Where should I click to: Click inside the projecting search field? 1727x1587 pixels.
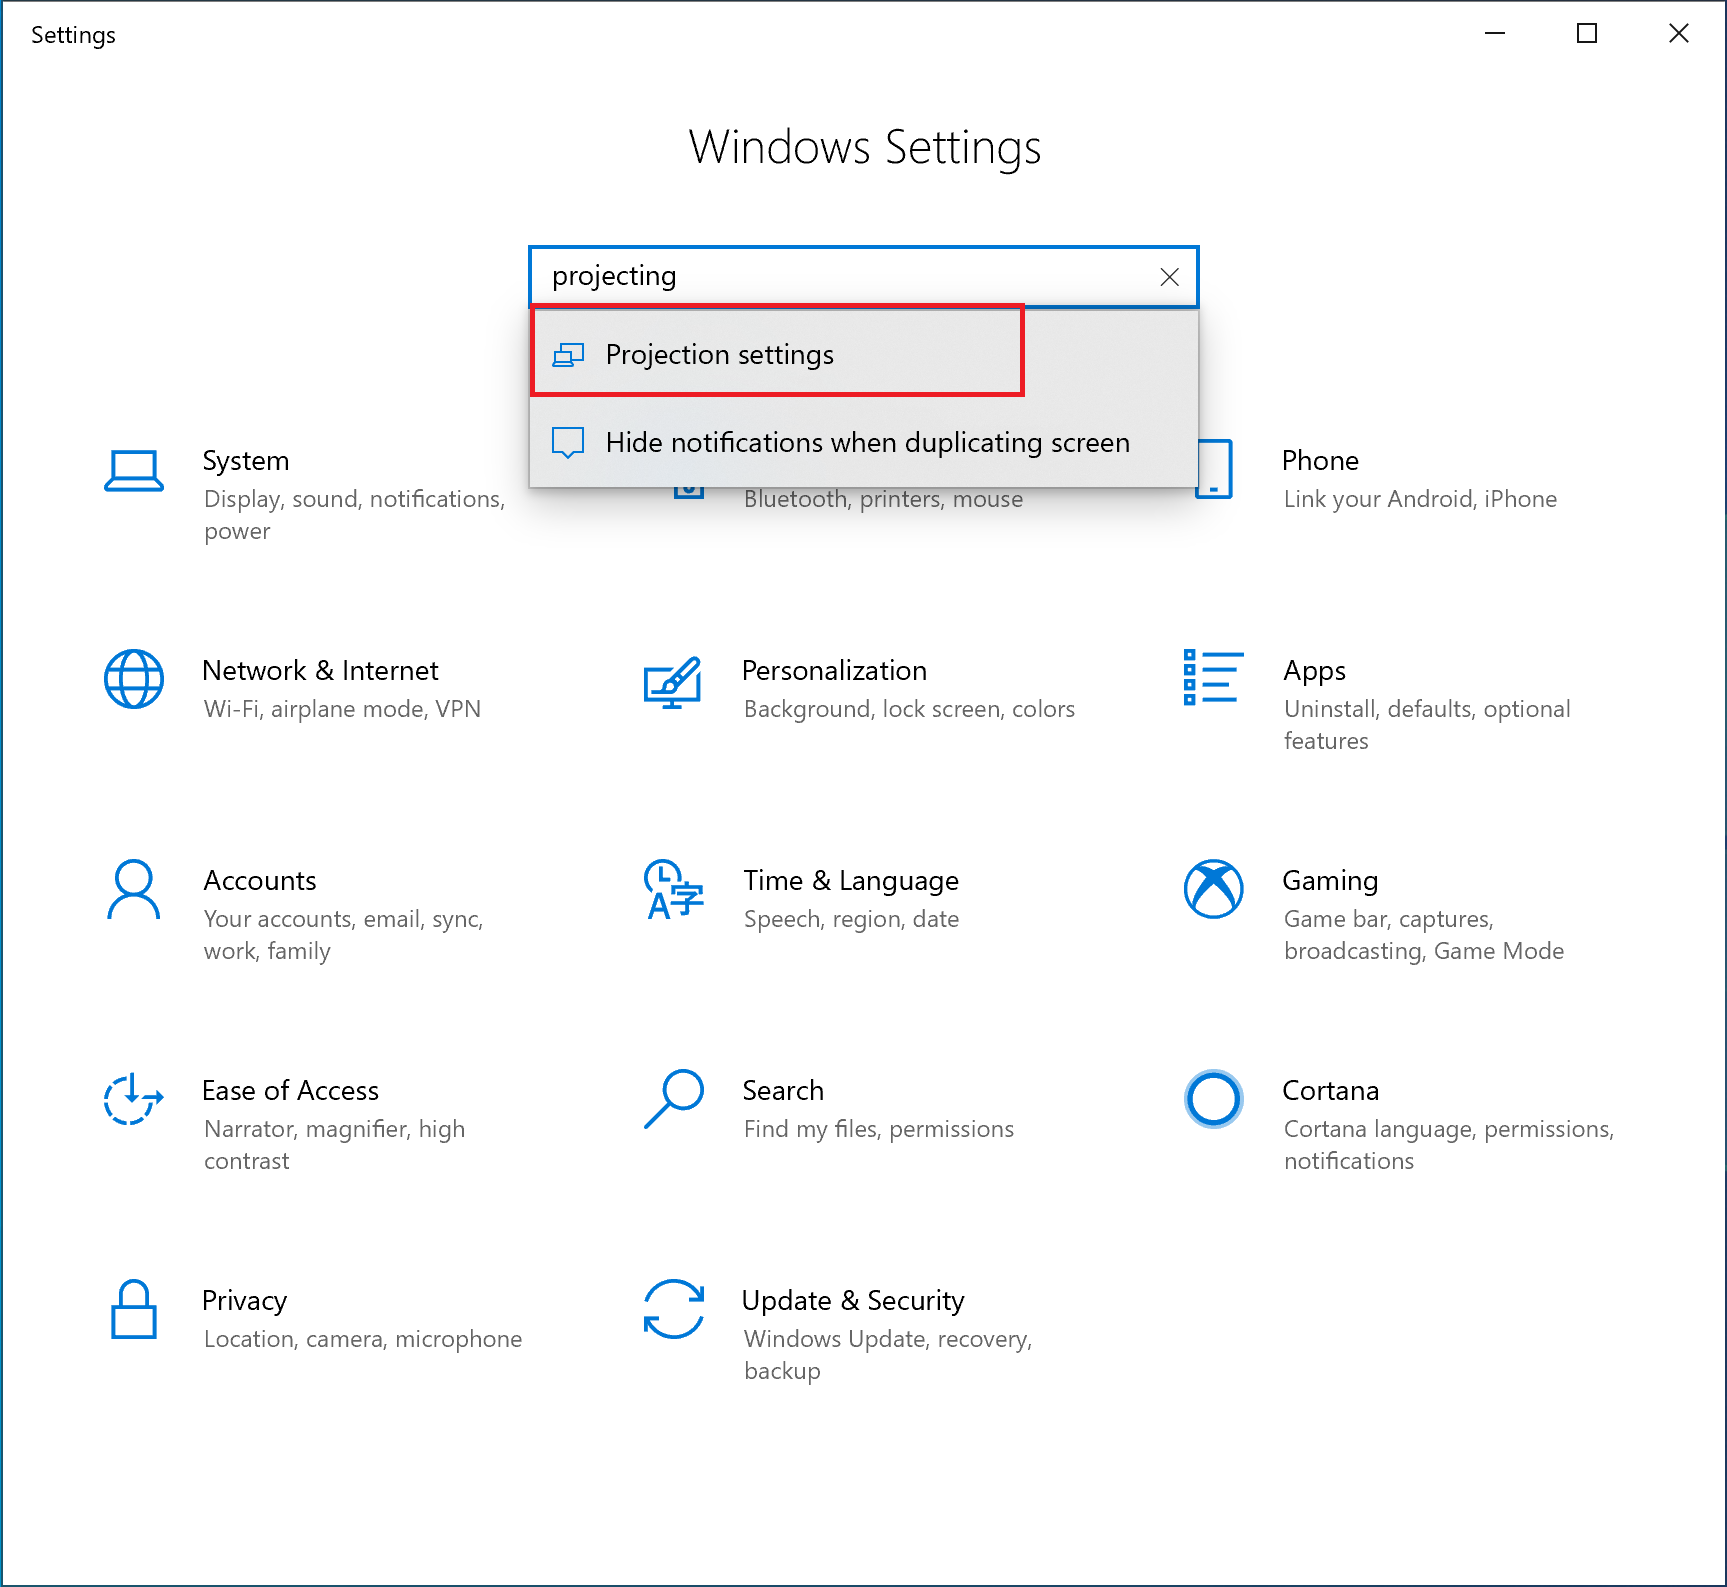point(840,276)
